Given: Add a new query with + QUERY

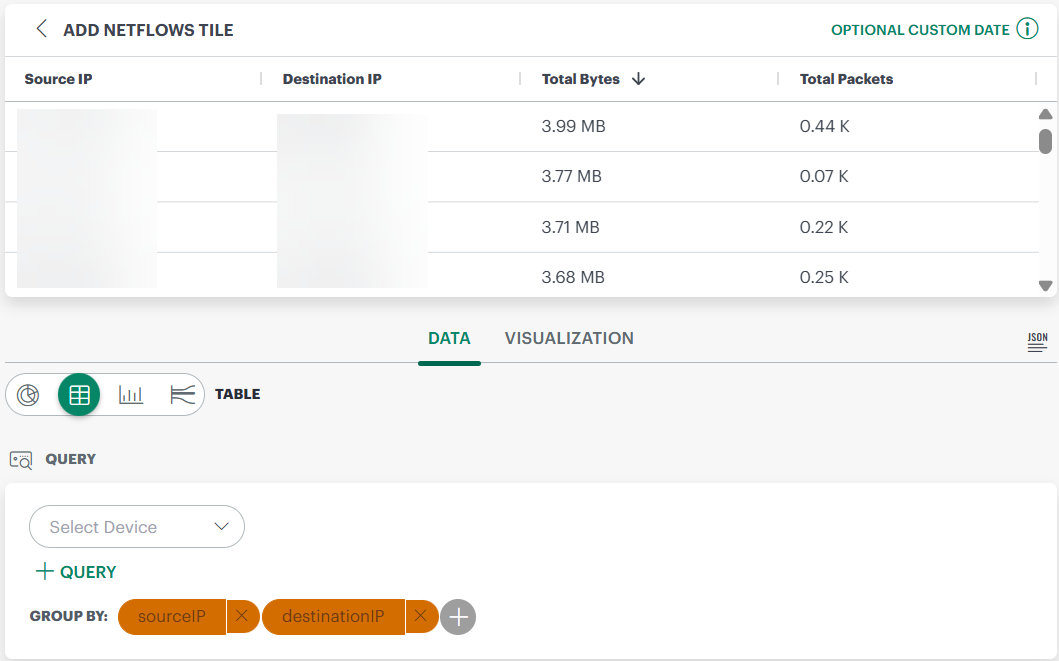Looking at the screenshot, I should click(76, 572).
